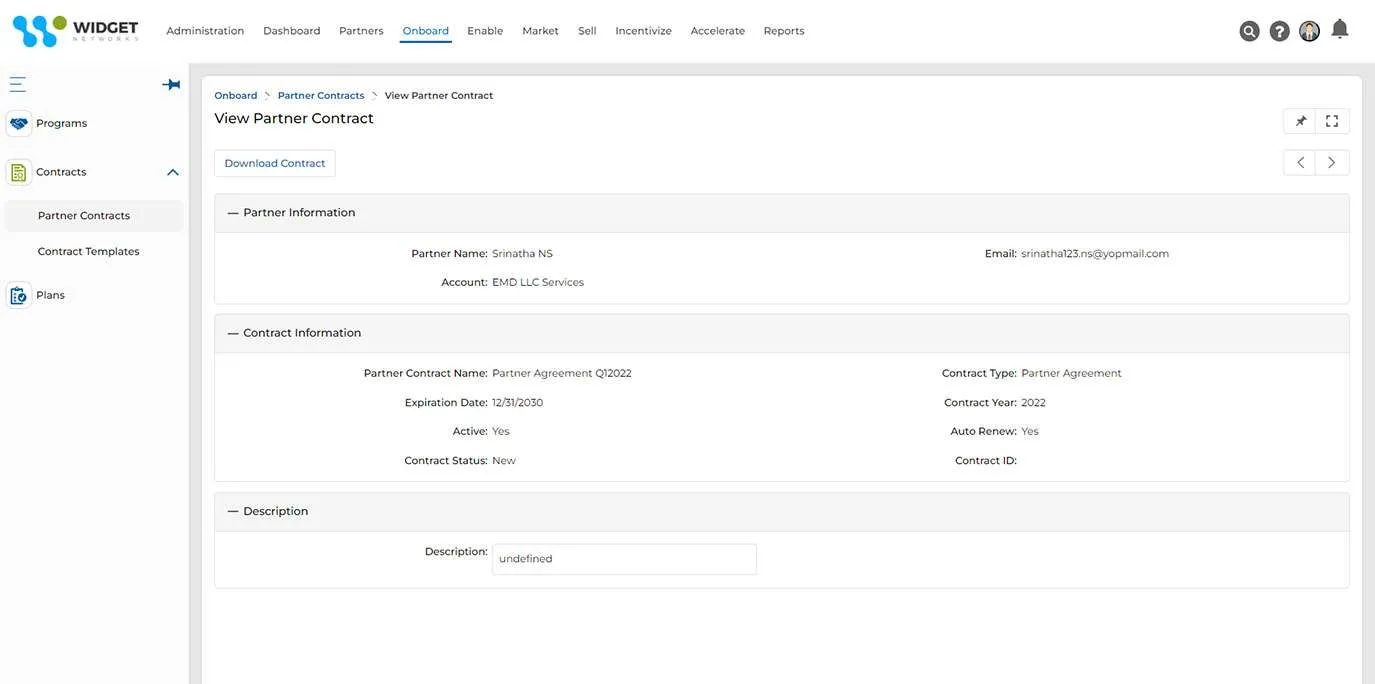The width and height of the screenshot is (1375, 684).
Task: Open the Administration menu
Action: click(x=205, y=31)
